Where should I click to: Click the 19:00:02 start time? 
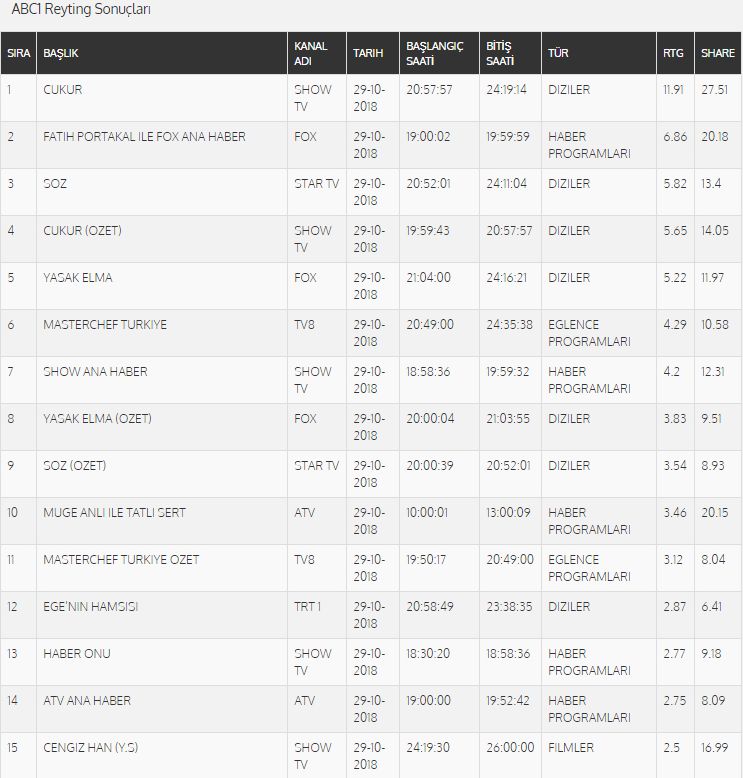click(428, 137)
